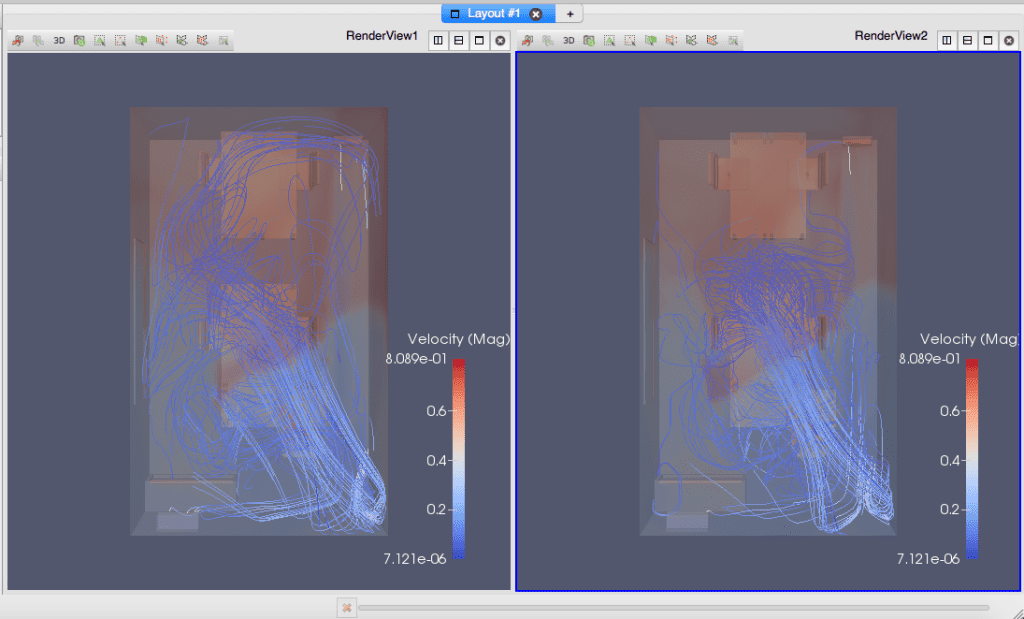Toggle the 3D interaction mode in RenderView2
This screenshot has width=1024, height=619.
(569, 40)
